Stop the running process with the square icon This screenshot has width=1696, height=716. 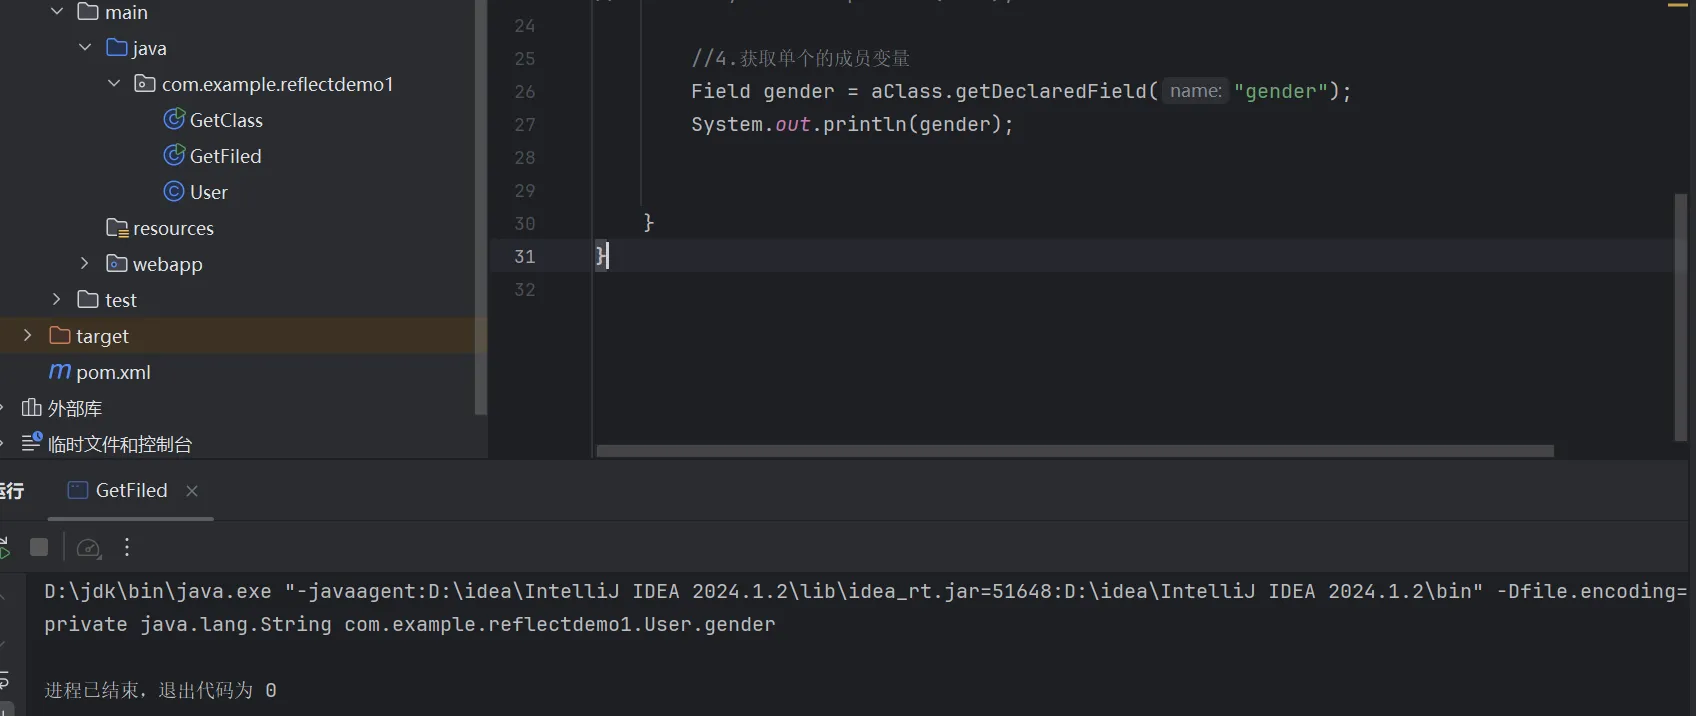point(39,547)
